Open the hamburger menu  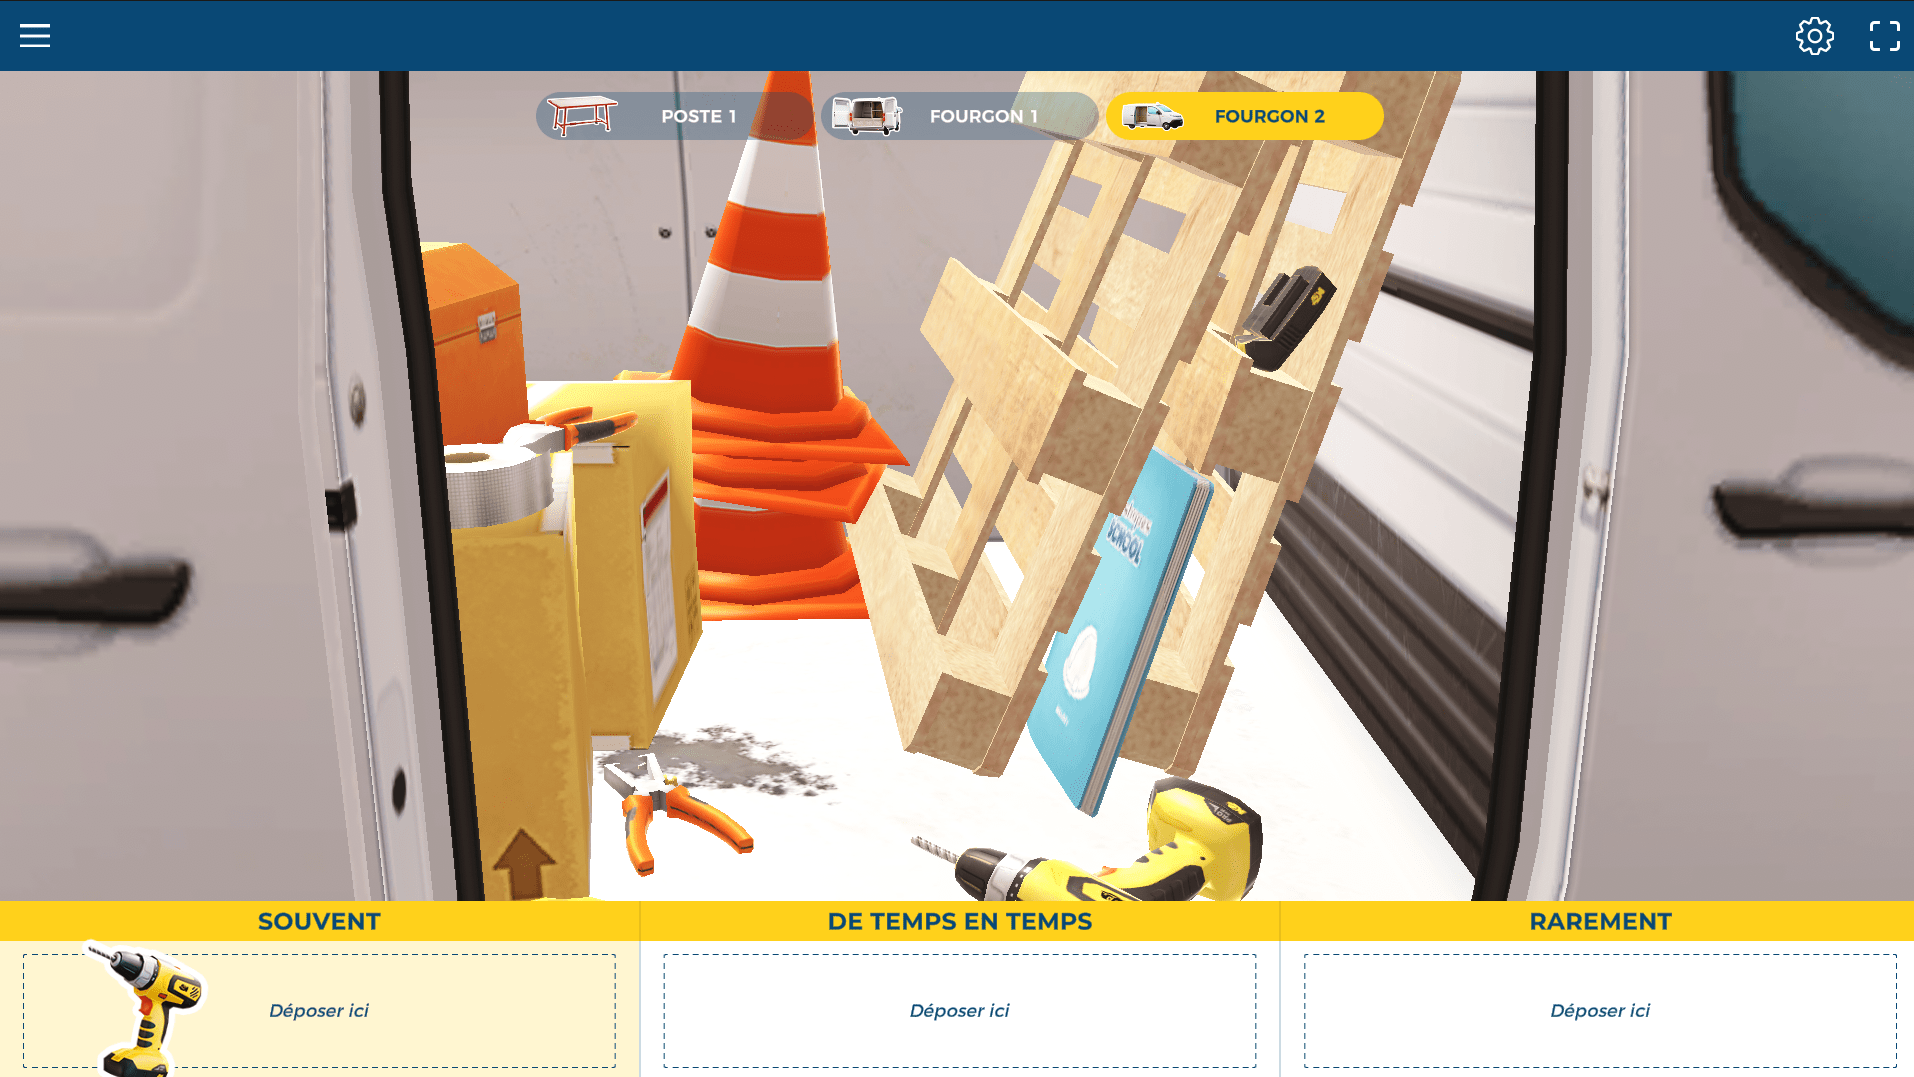pyautogui.click(x=35, y=36)
